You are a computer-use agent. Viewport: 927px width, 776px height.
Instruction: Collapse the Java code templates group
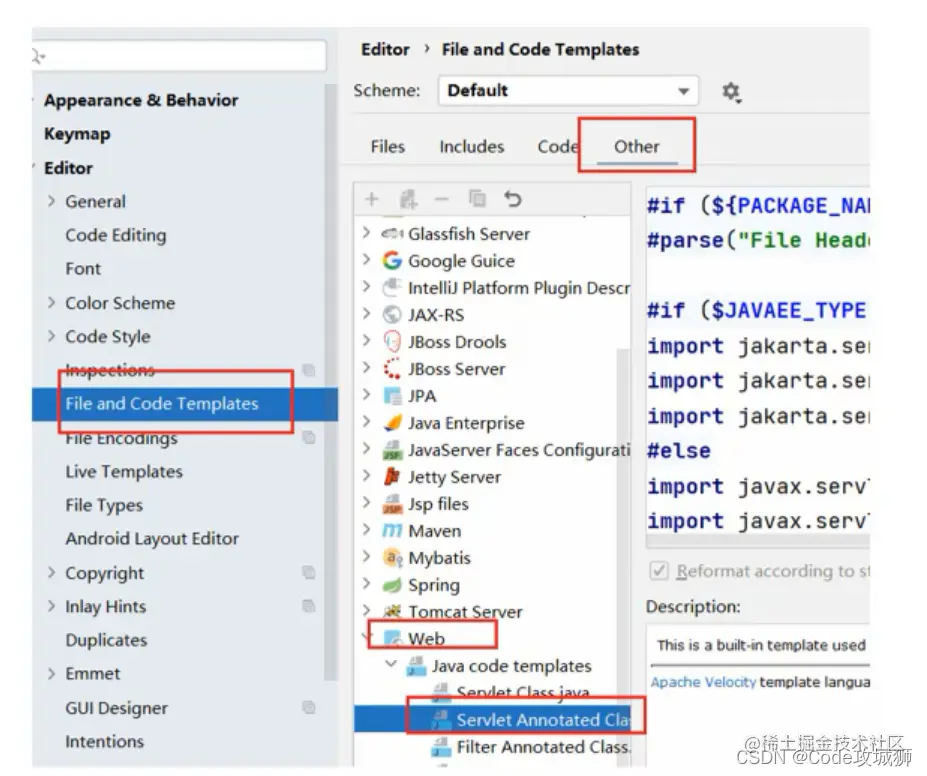391,664
